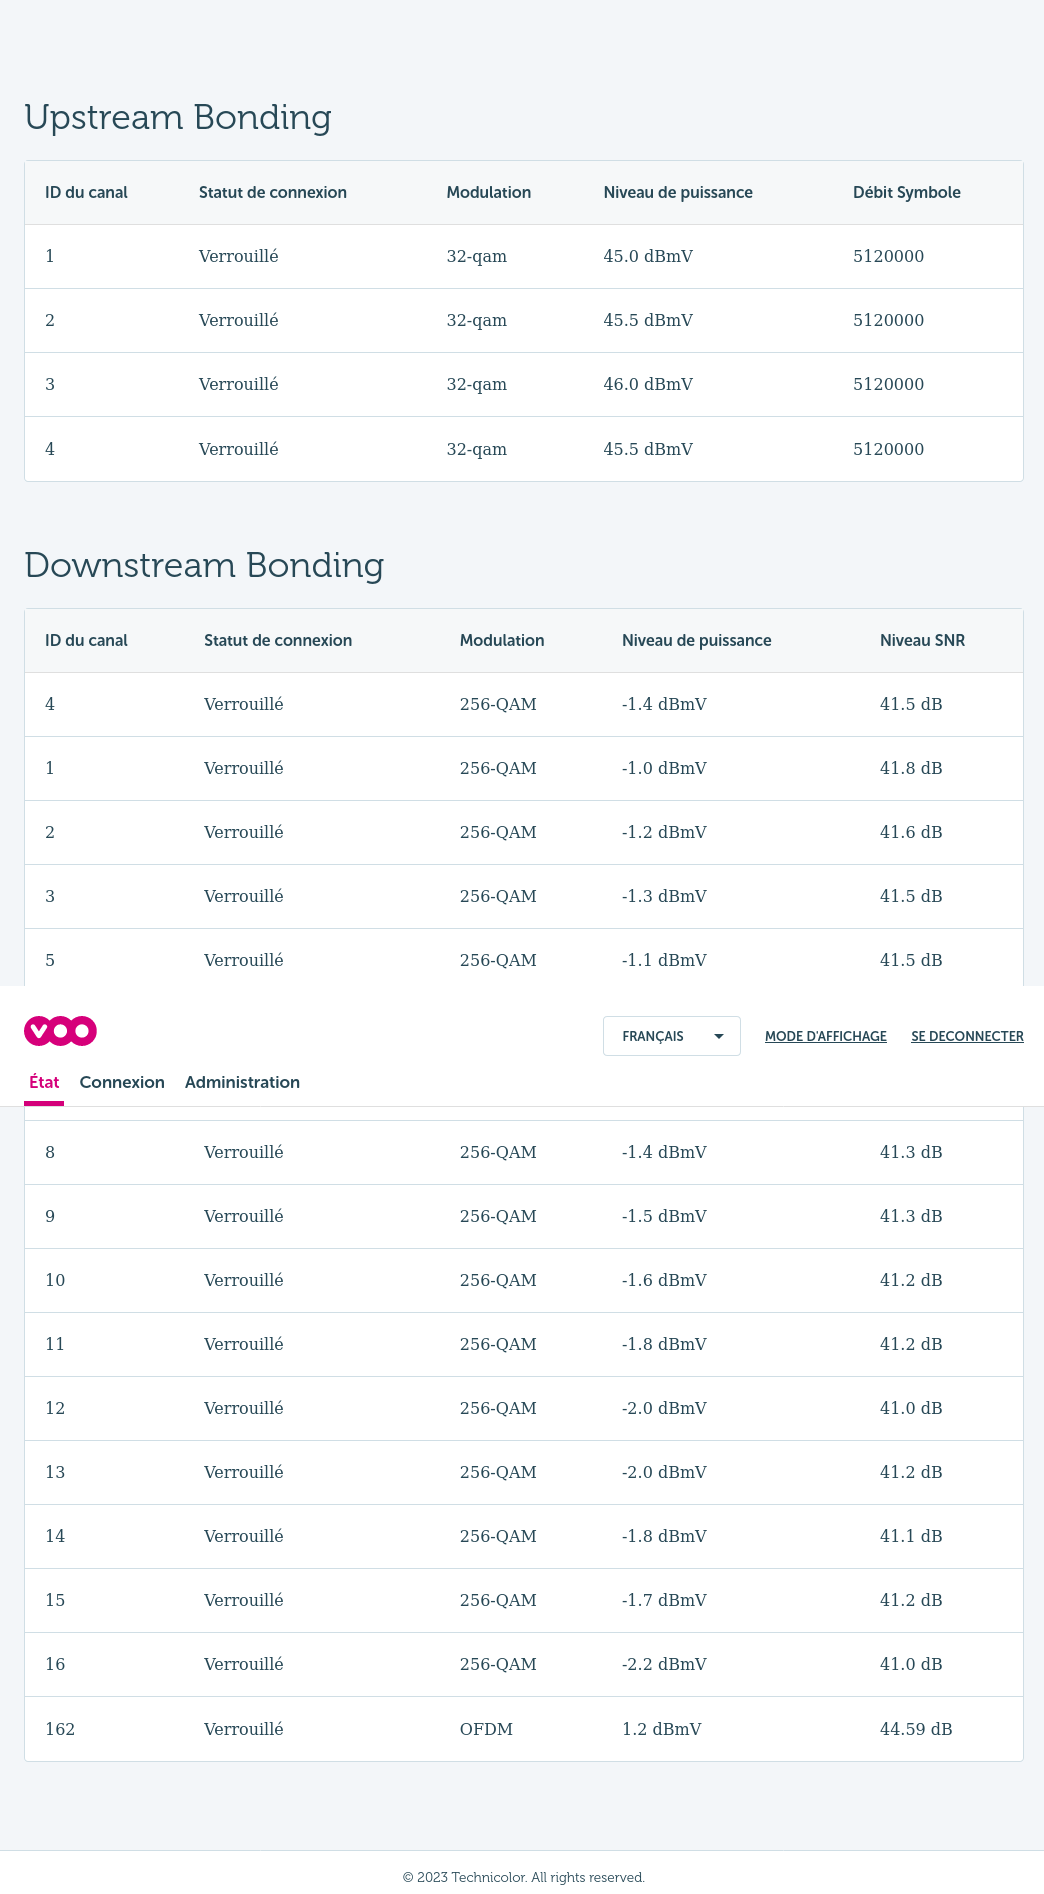This screenshot has width=1044, height=1894.
Task: Click the OFDM modulation cell
Action: 486,1729
